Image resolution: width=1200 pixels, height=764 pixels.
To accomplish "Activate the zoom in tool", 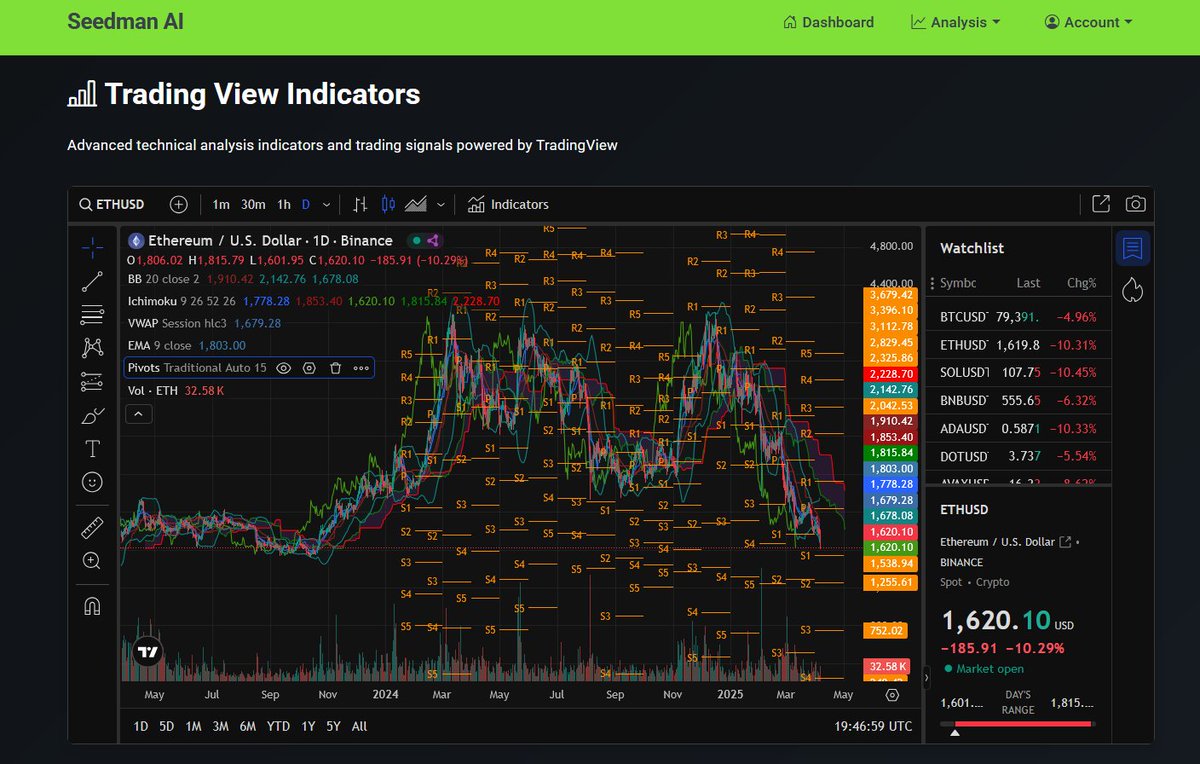I will 92,561.
